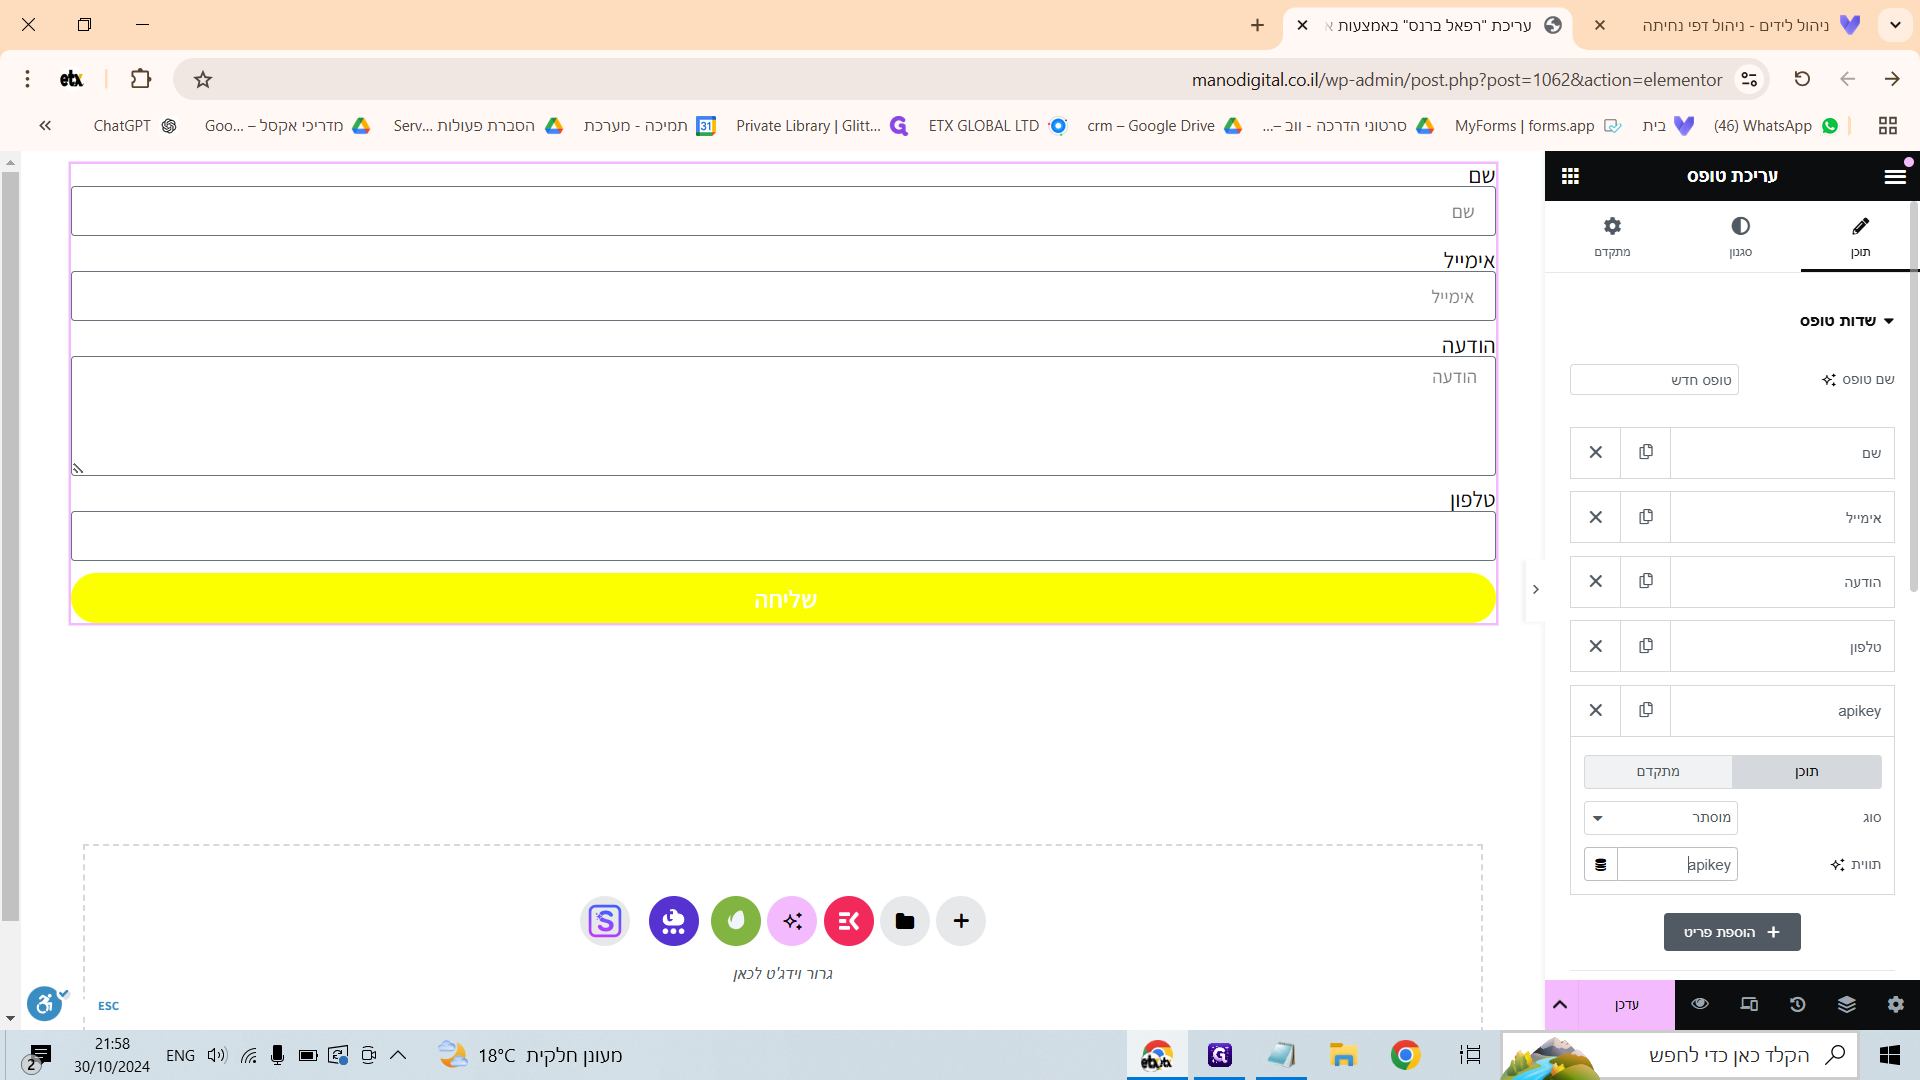The height and width of the screenshot is (1080, 1920).
Task: Open the סוג field type dropdown
Action: tap(1660, 817)
